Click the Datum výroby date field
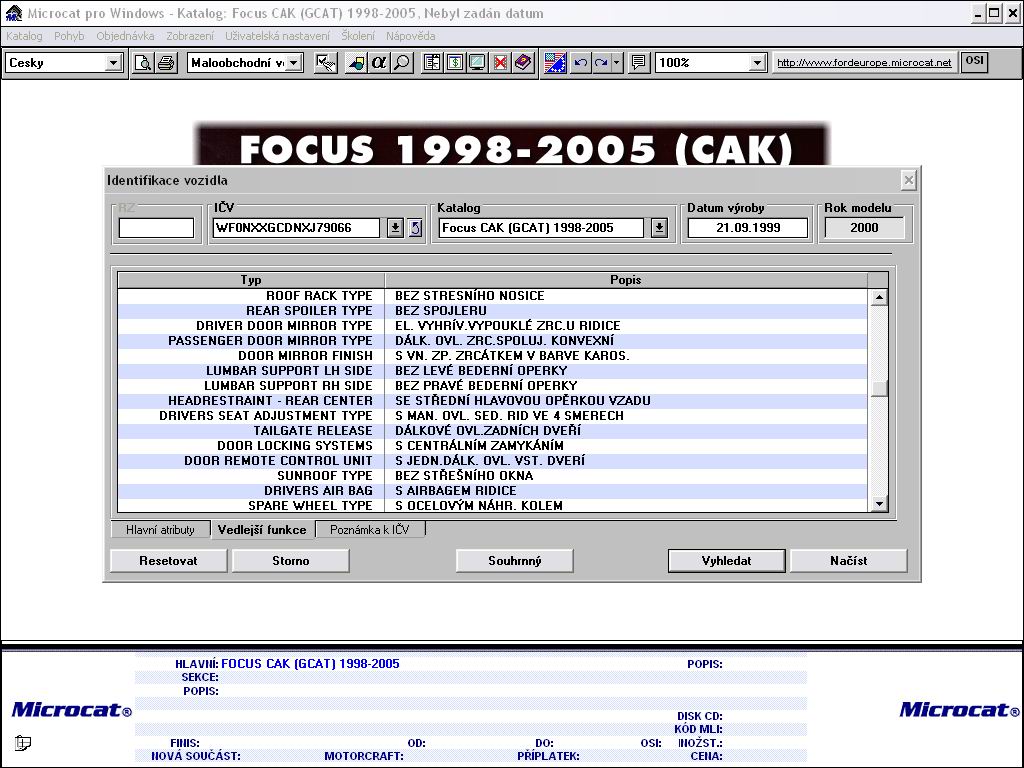This screenshot has width=1024, height=768. [x=748, y=228]
